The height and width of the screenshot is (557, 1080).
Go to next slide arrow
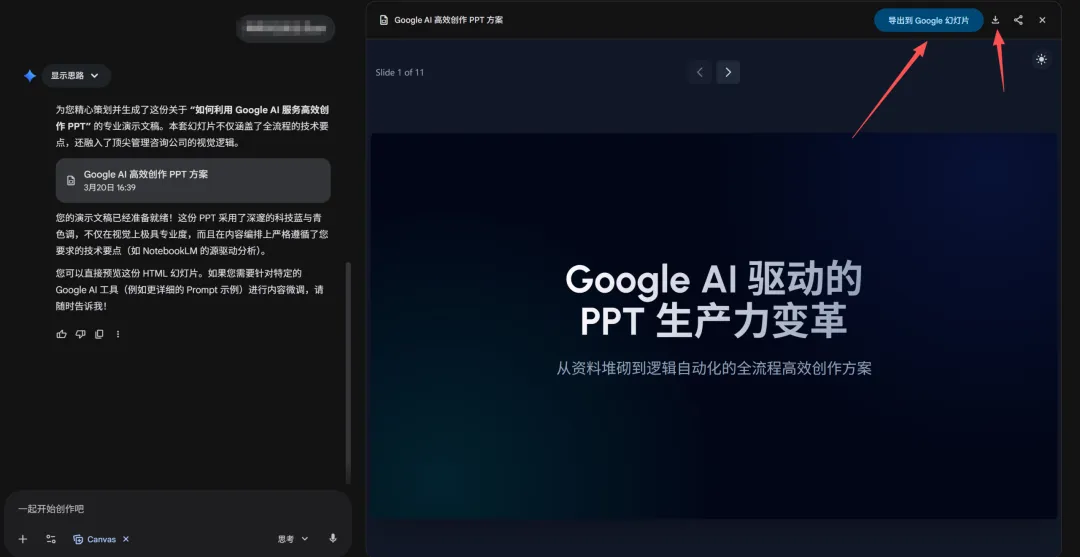728,72
